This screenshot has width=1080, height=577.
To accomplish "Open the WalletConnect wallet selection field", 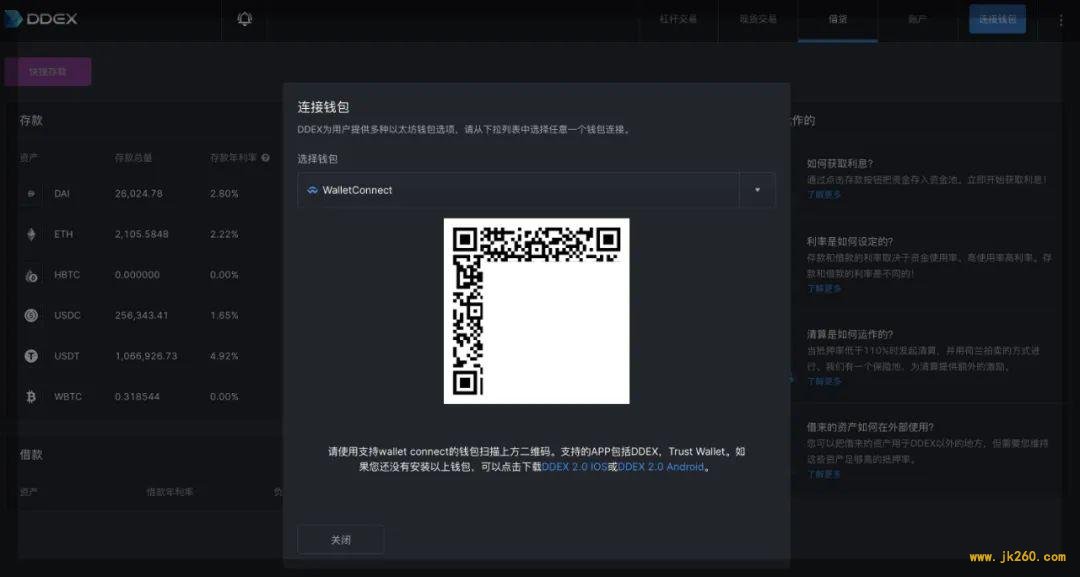I will coord(536,190).
